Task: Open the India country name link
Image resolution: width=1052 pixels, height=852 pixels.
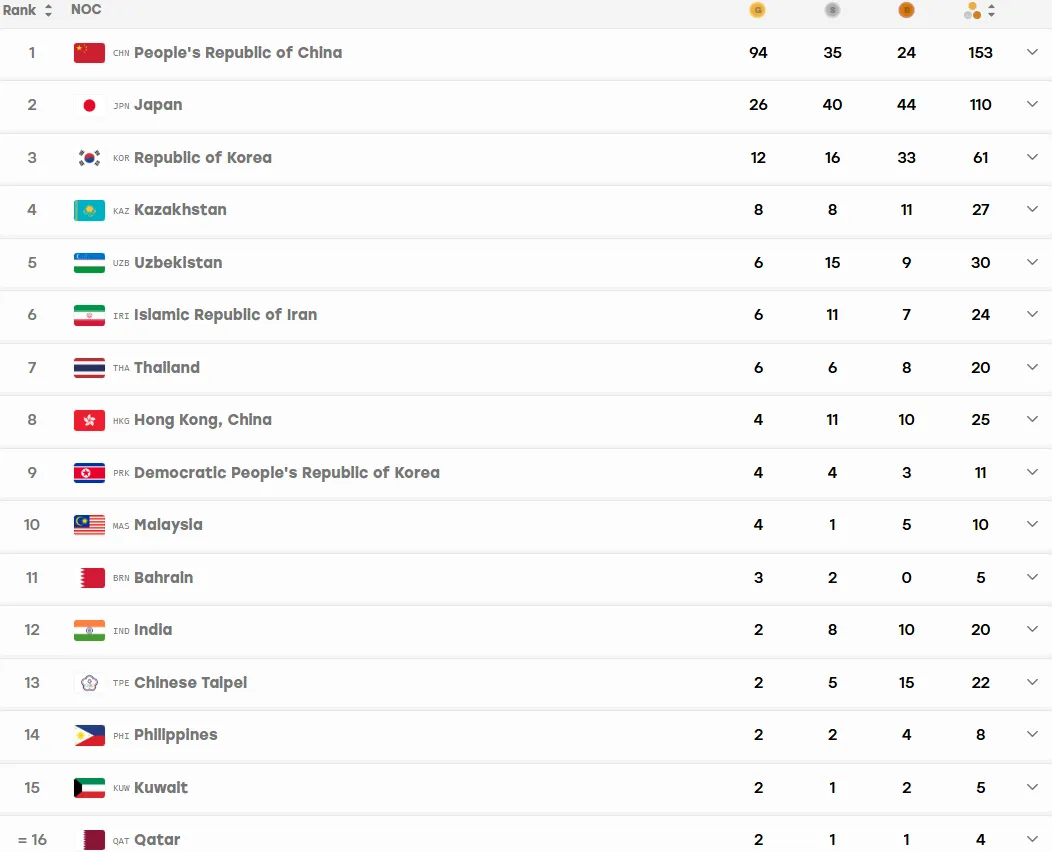Action: tap(153, 630)
